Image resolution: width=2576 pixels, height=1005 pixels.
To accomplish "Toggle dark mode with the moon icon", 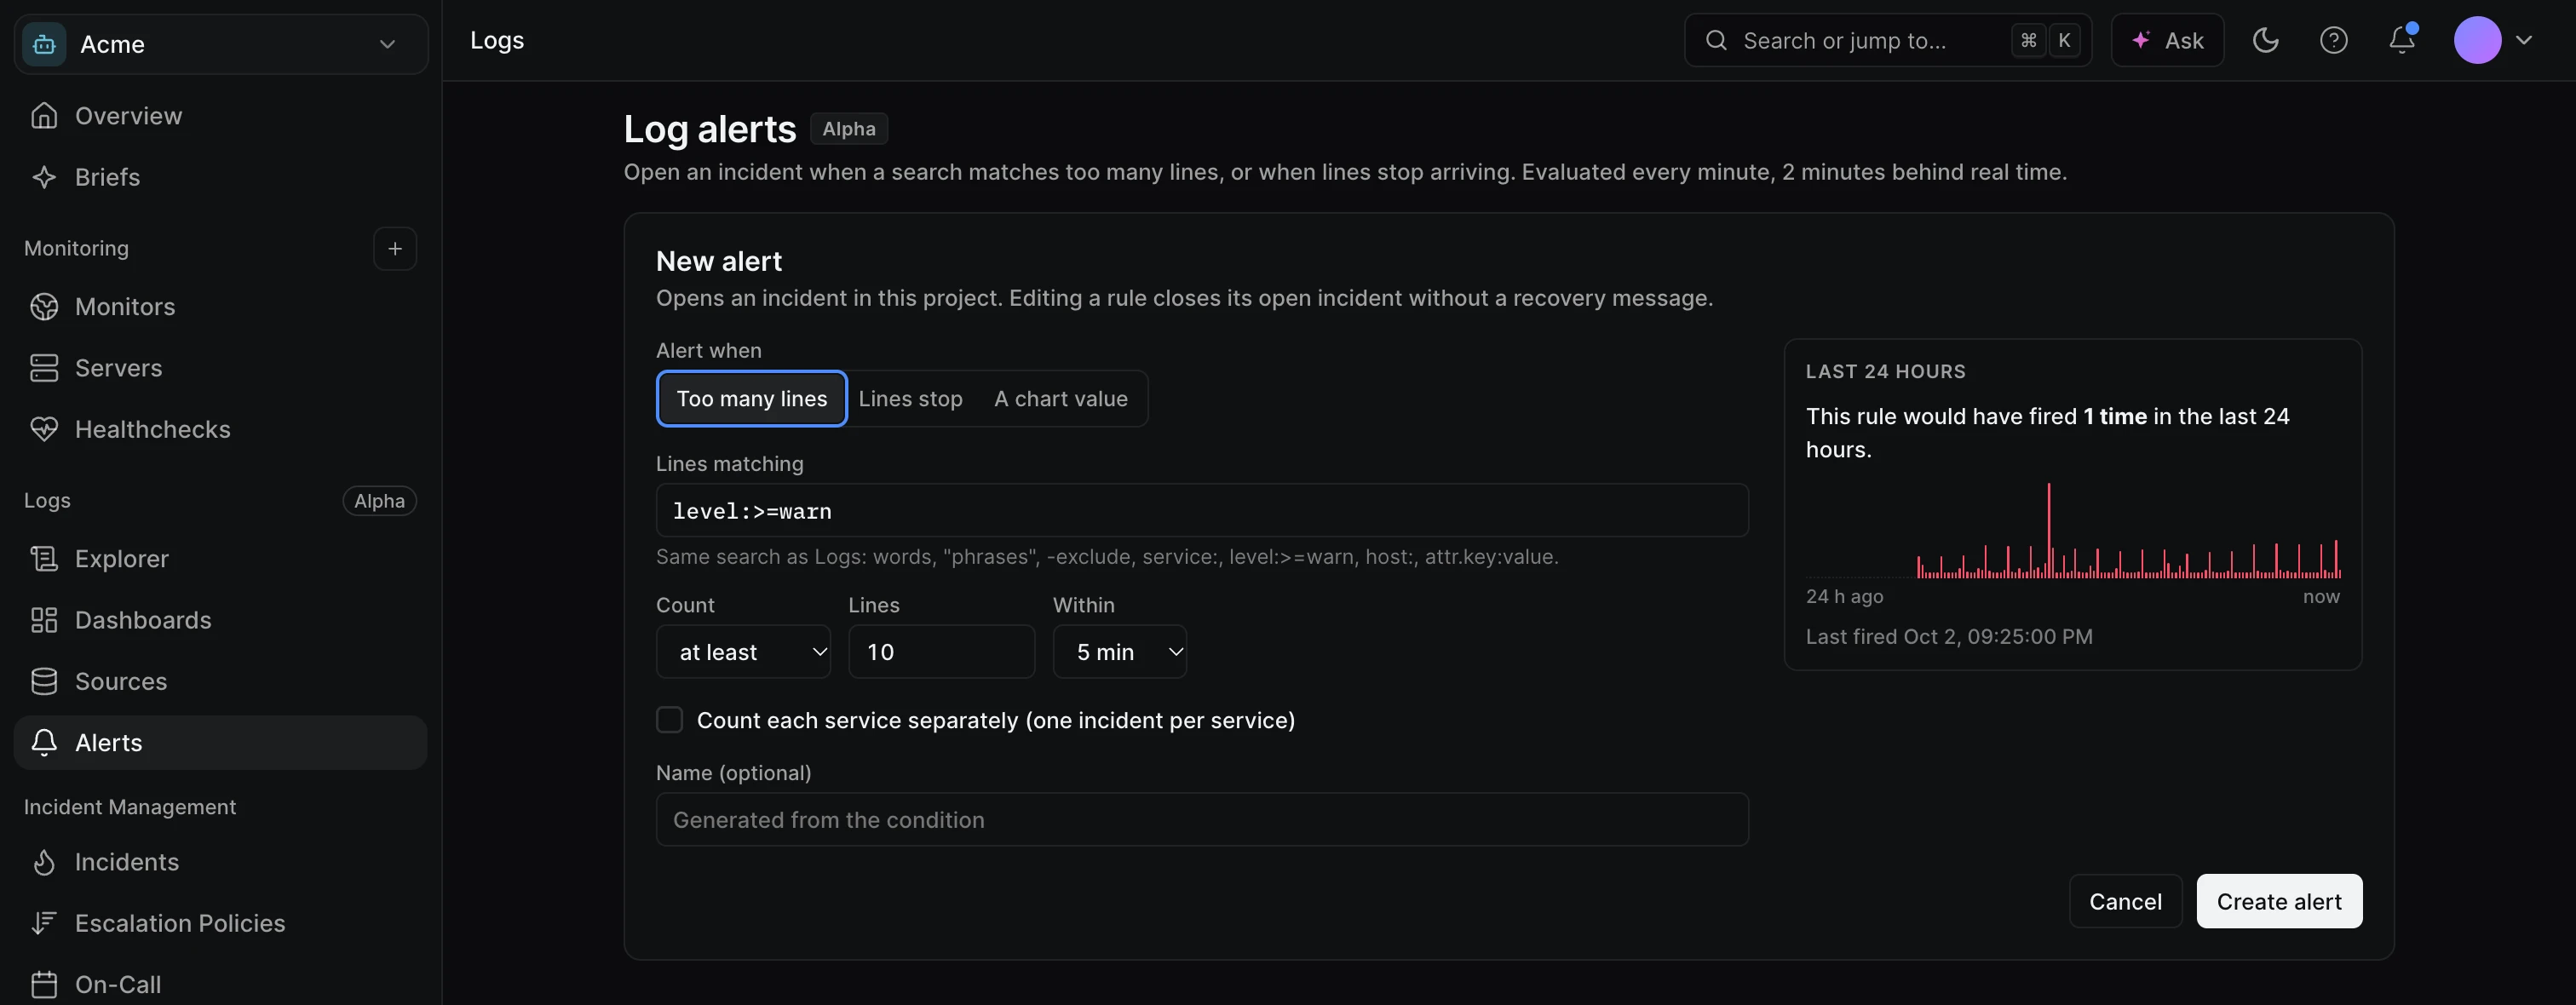I will click(2265, 40).
